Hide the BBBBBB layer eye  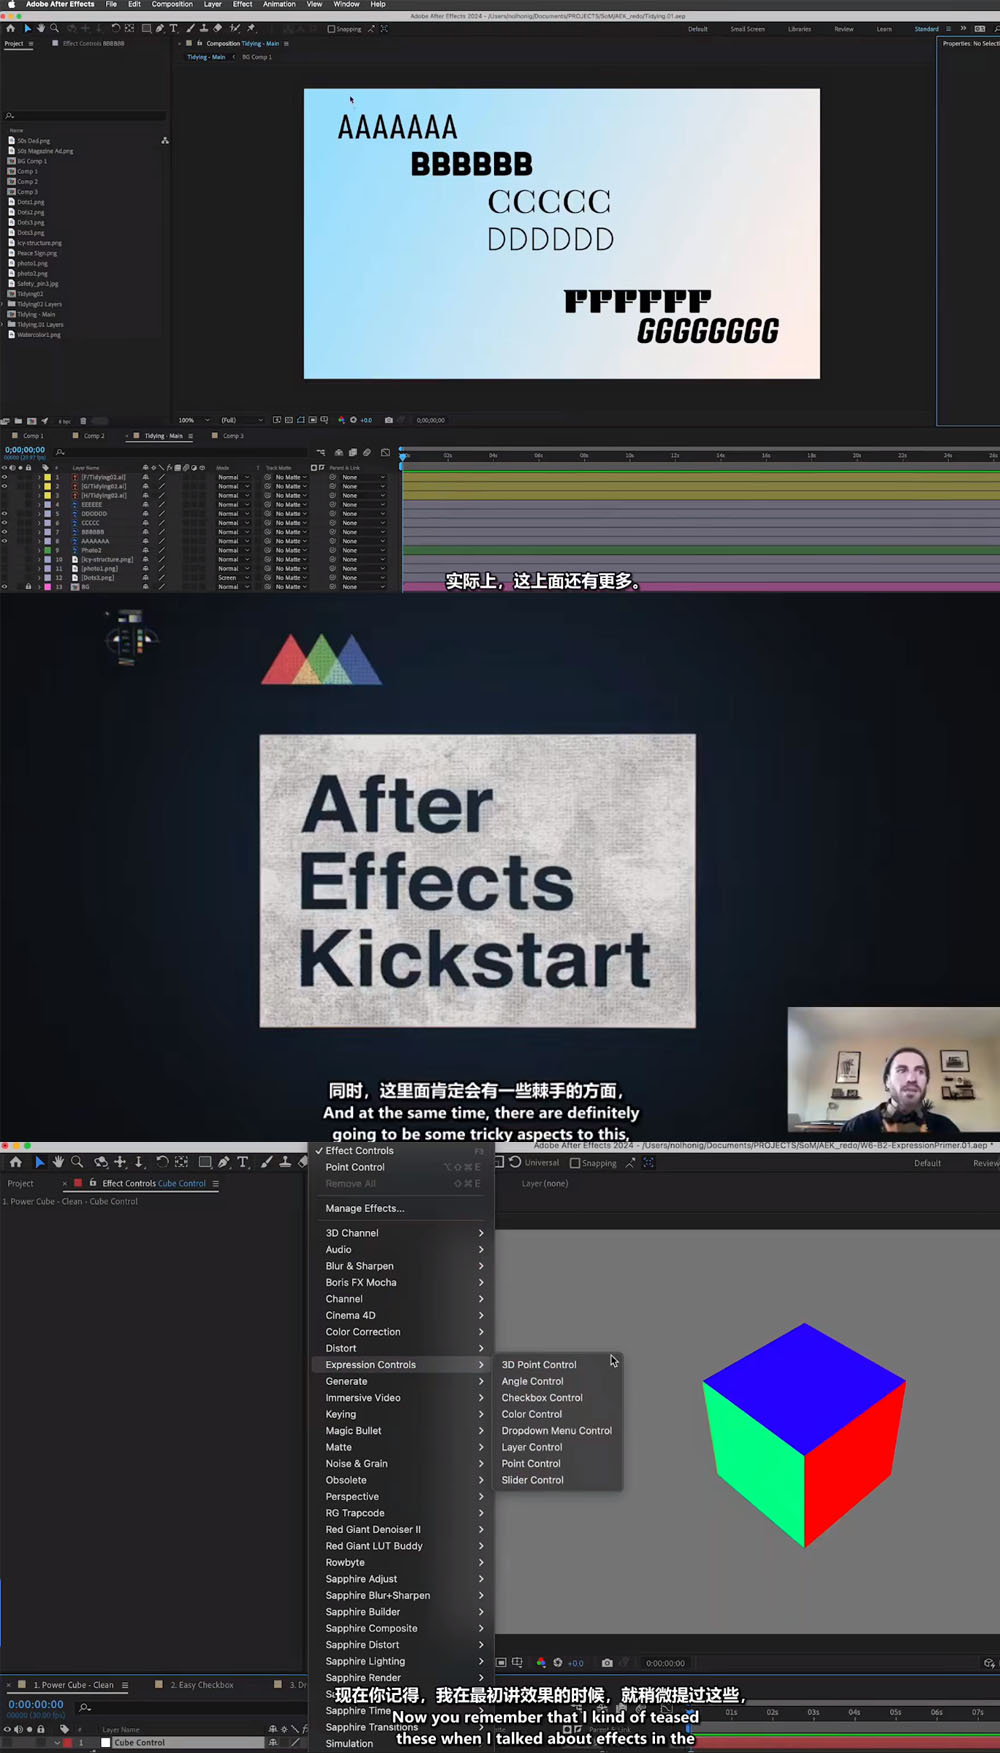[5, 532]
